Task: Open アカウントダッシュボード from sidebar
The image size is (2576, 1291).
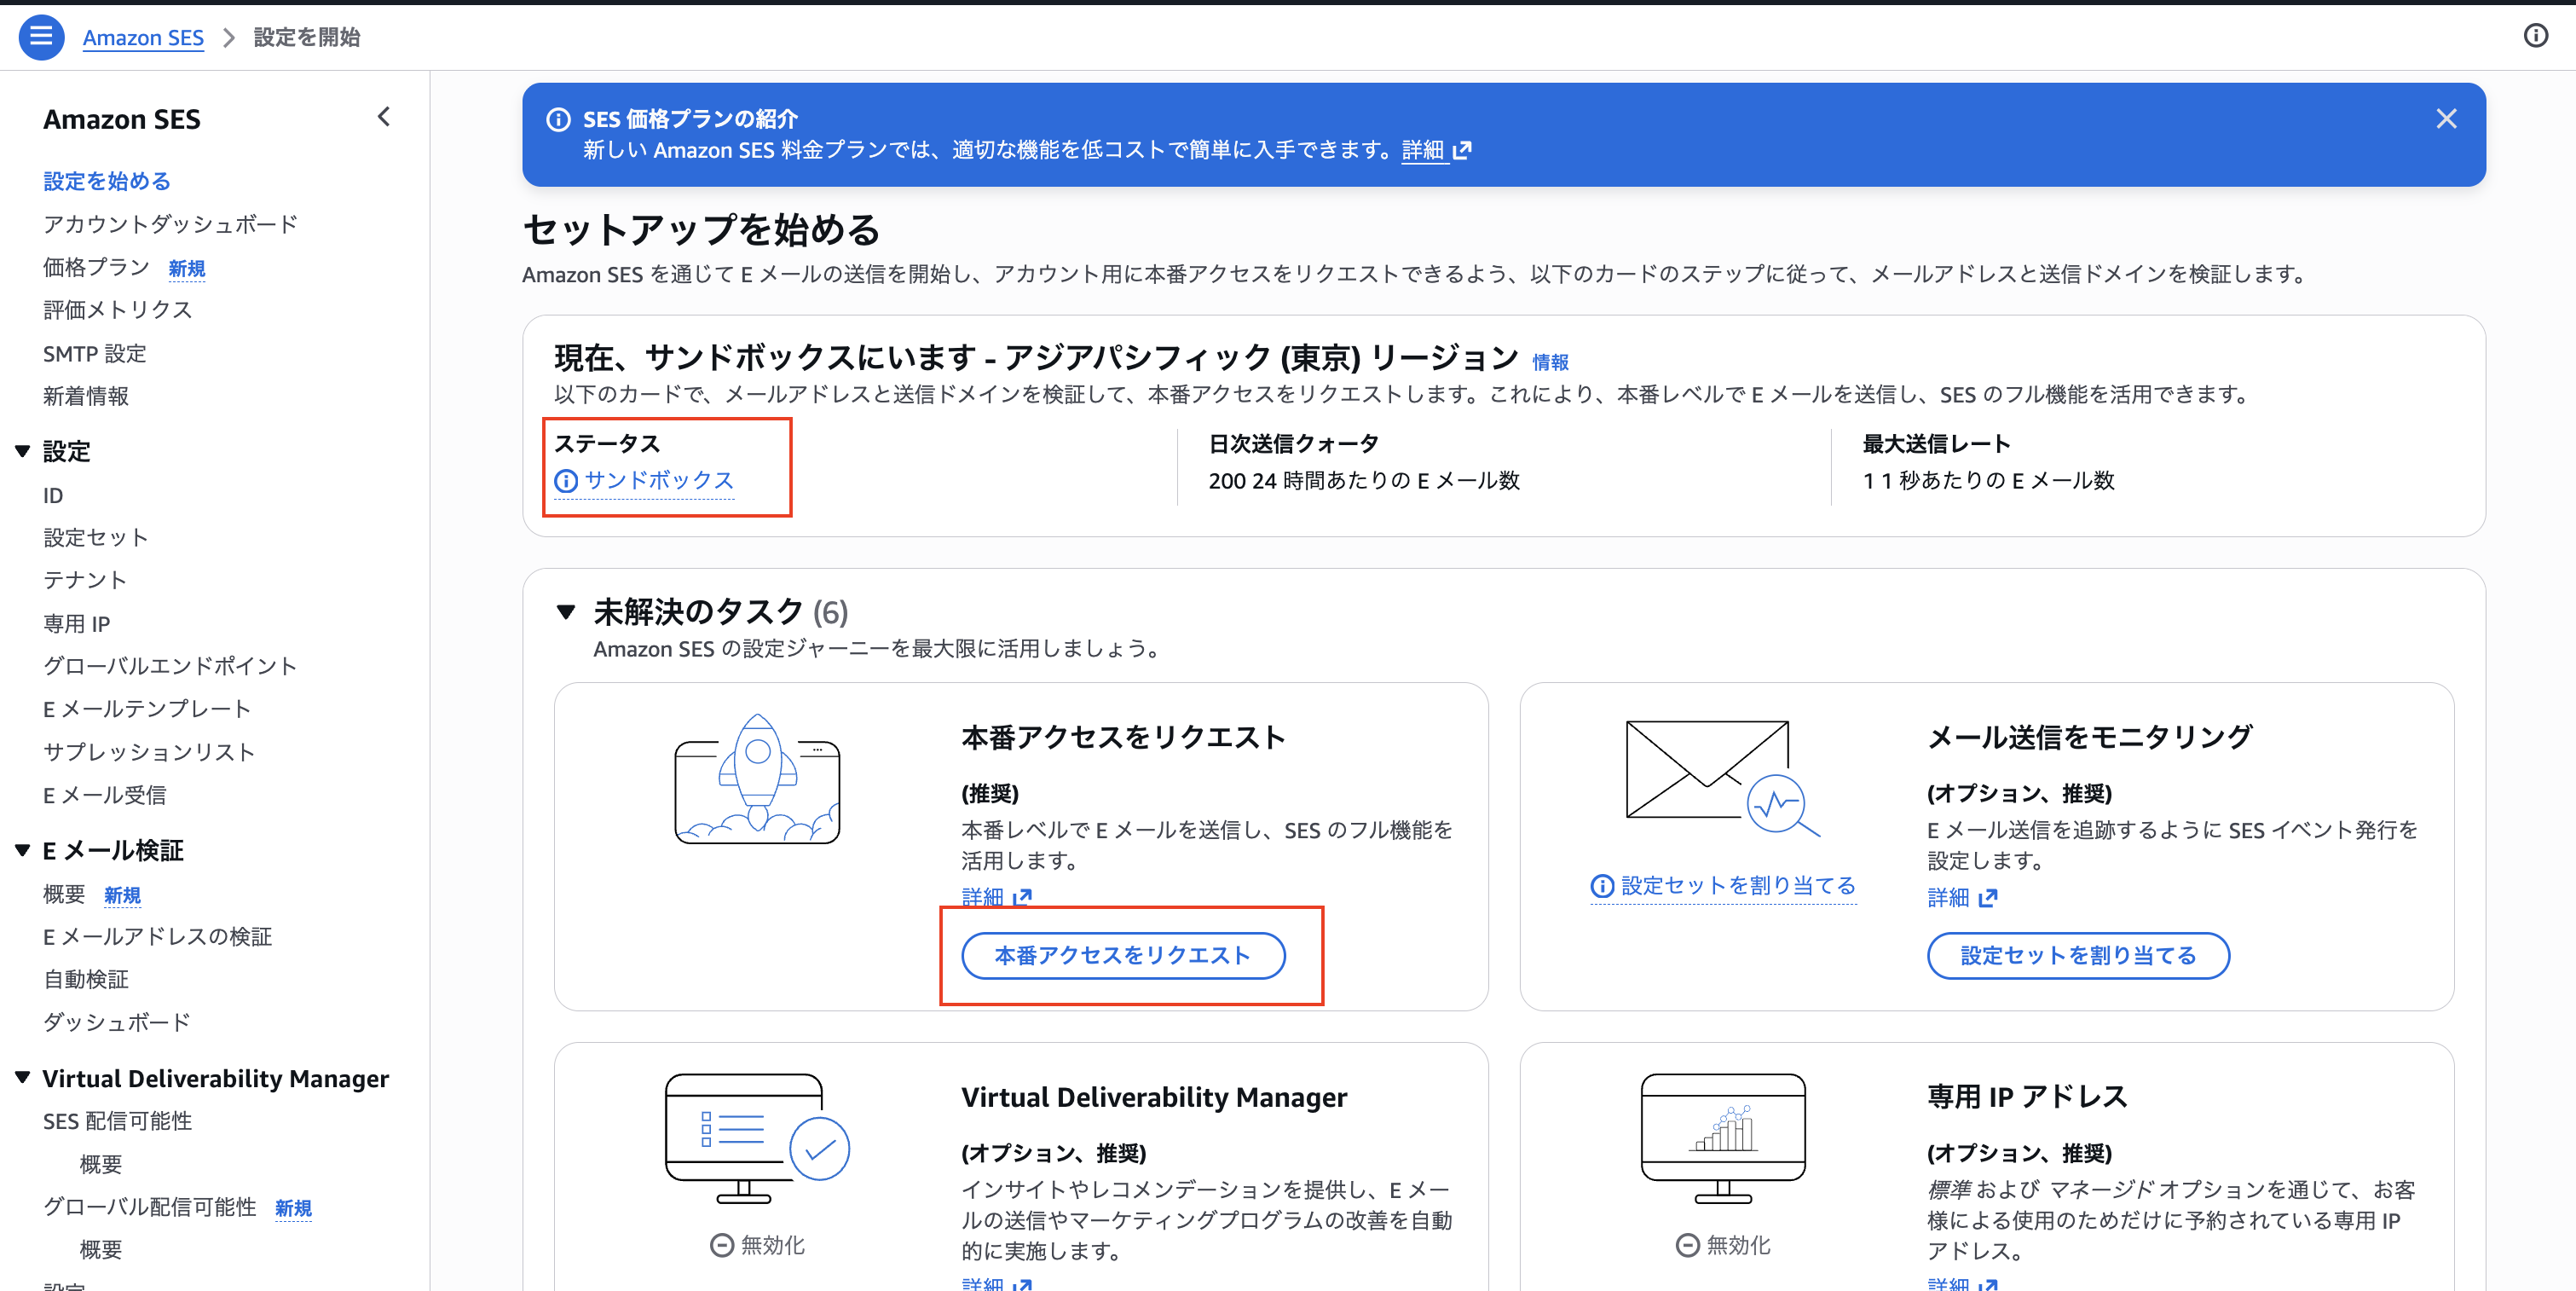Action: (171, 224)
